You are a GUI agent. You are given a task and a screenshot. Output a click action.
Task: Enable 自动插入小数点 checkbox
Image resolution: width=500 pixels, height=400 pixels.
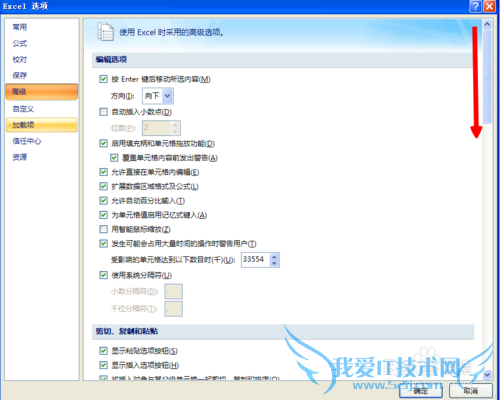[103, 112]
